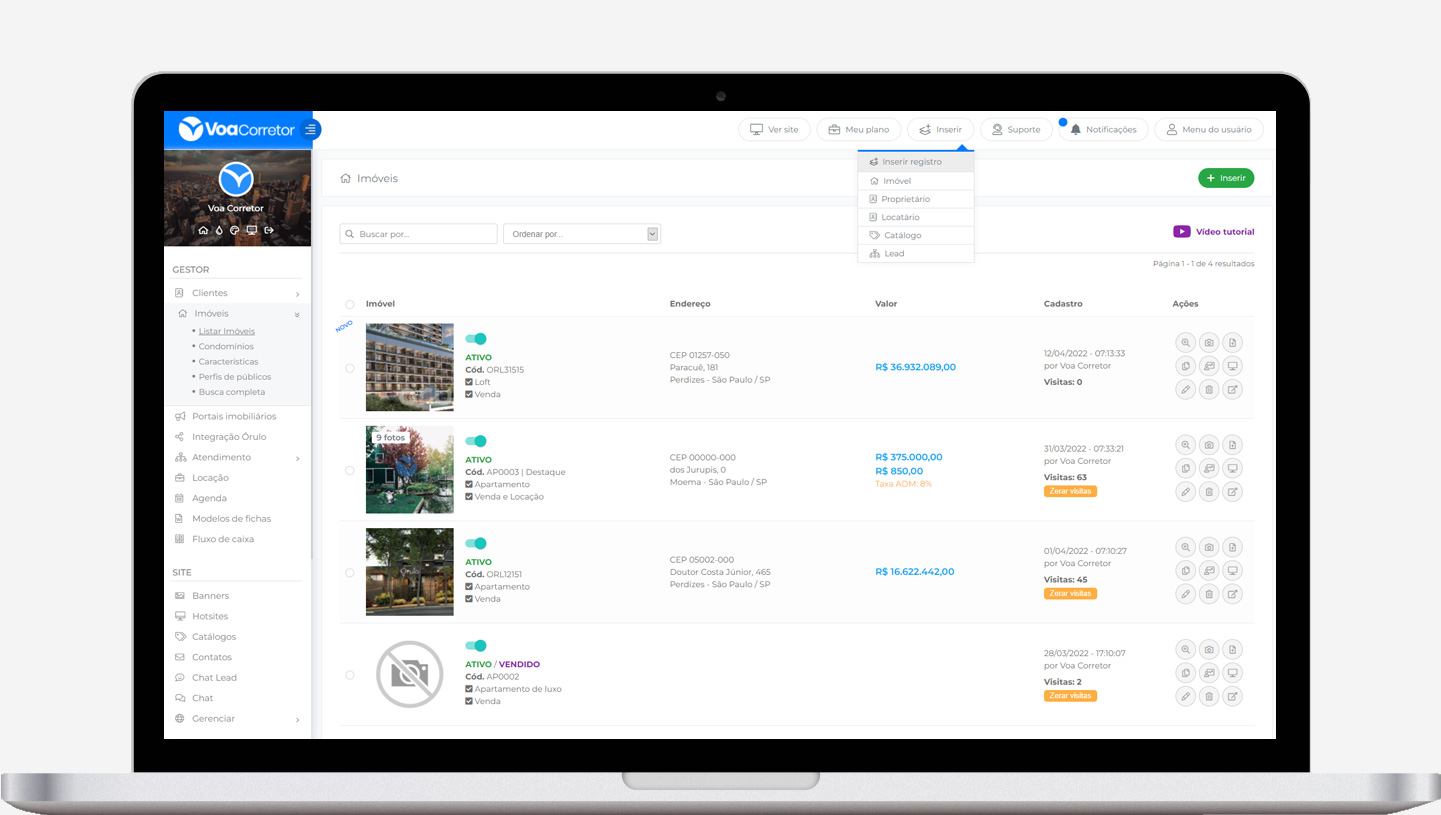The width and height of the screenshot is (1441, 815).
Task: Click the magnifier zoom icon for property AP0002
Action: tap(1185, 649)
